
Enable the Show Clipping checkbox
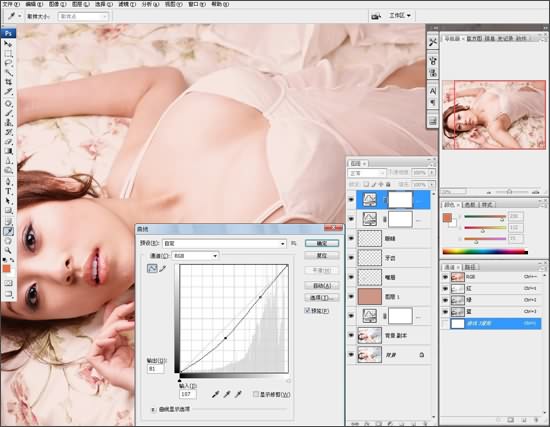[x=256, y=394]
